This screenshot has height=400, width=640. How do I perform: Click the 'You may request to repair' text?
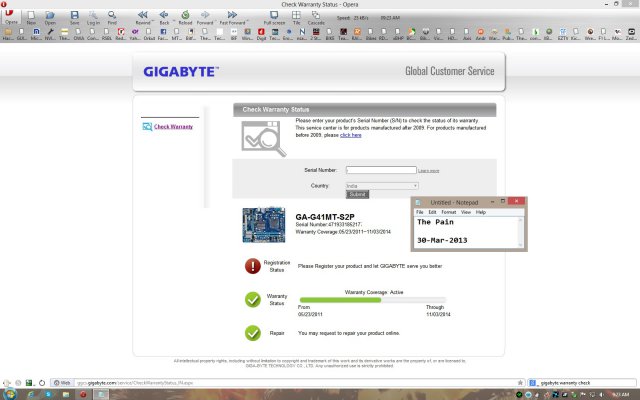[349, 333]
